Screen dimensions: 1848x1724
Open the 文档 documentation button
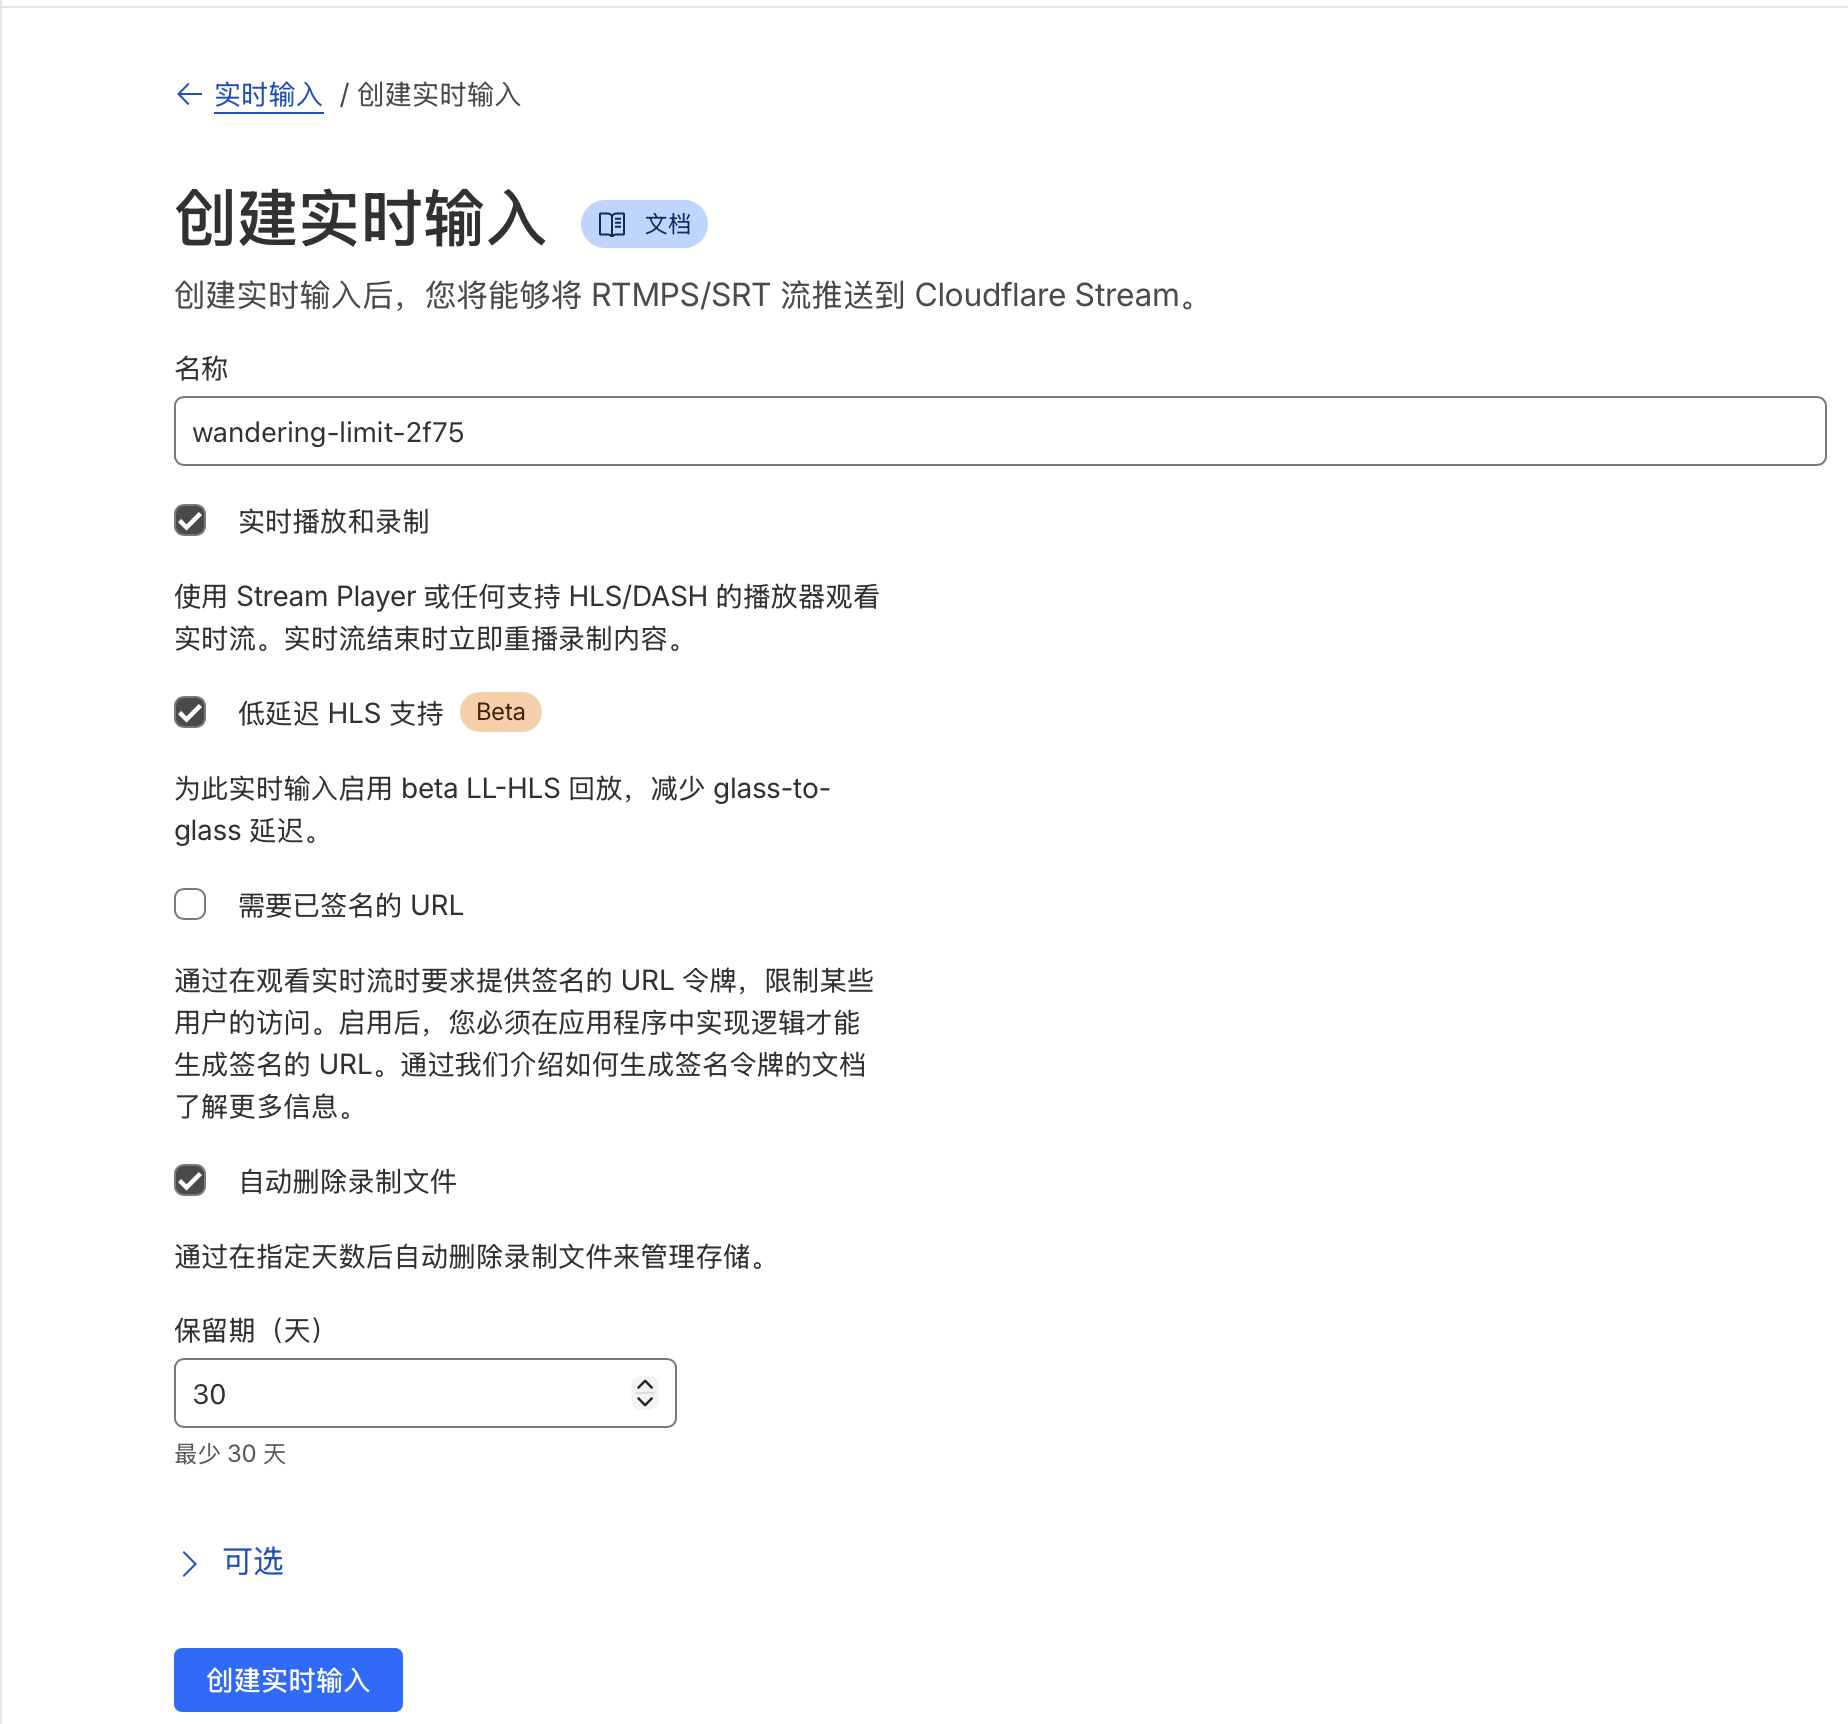[x=644, y=224]
